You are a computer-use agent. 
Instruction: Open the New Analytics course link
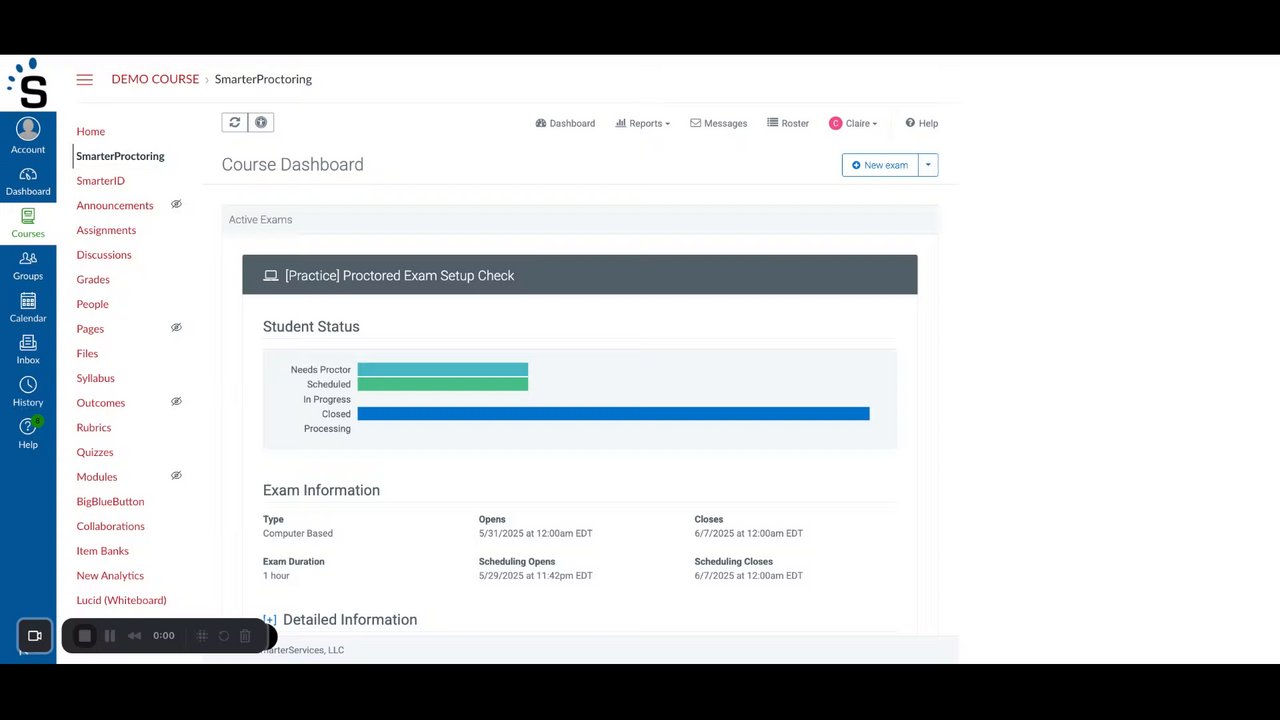click(110, 575)
